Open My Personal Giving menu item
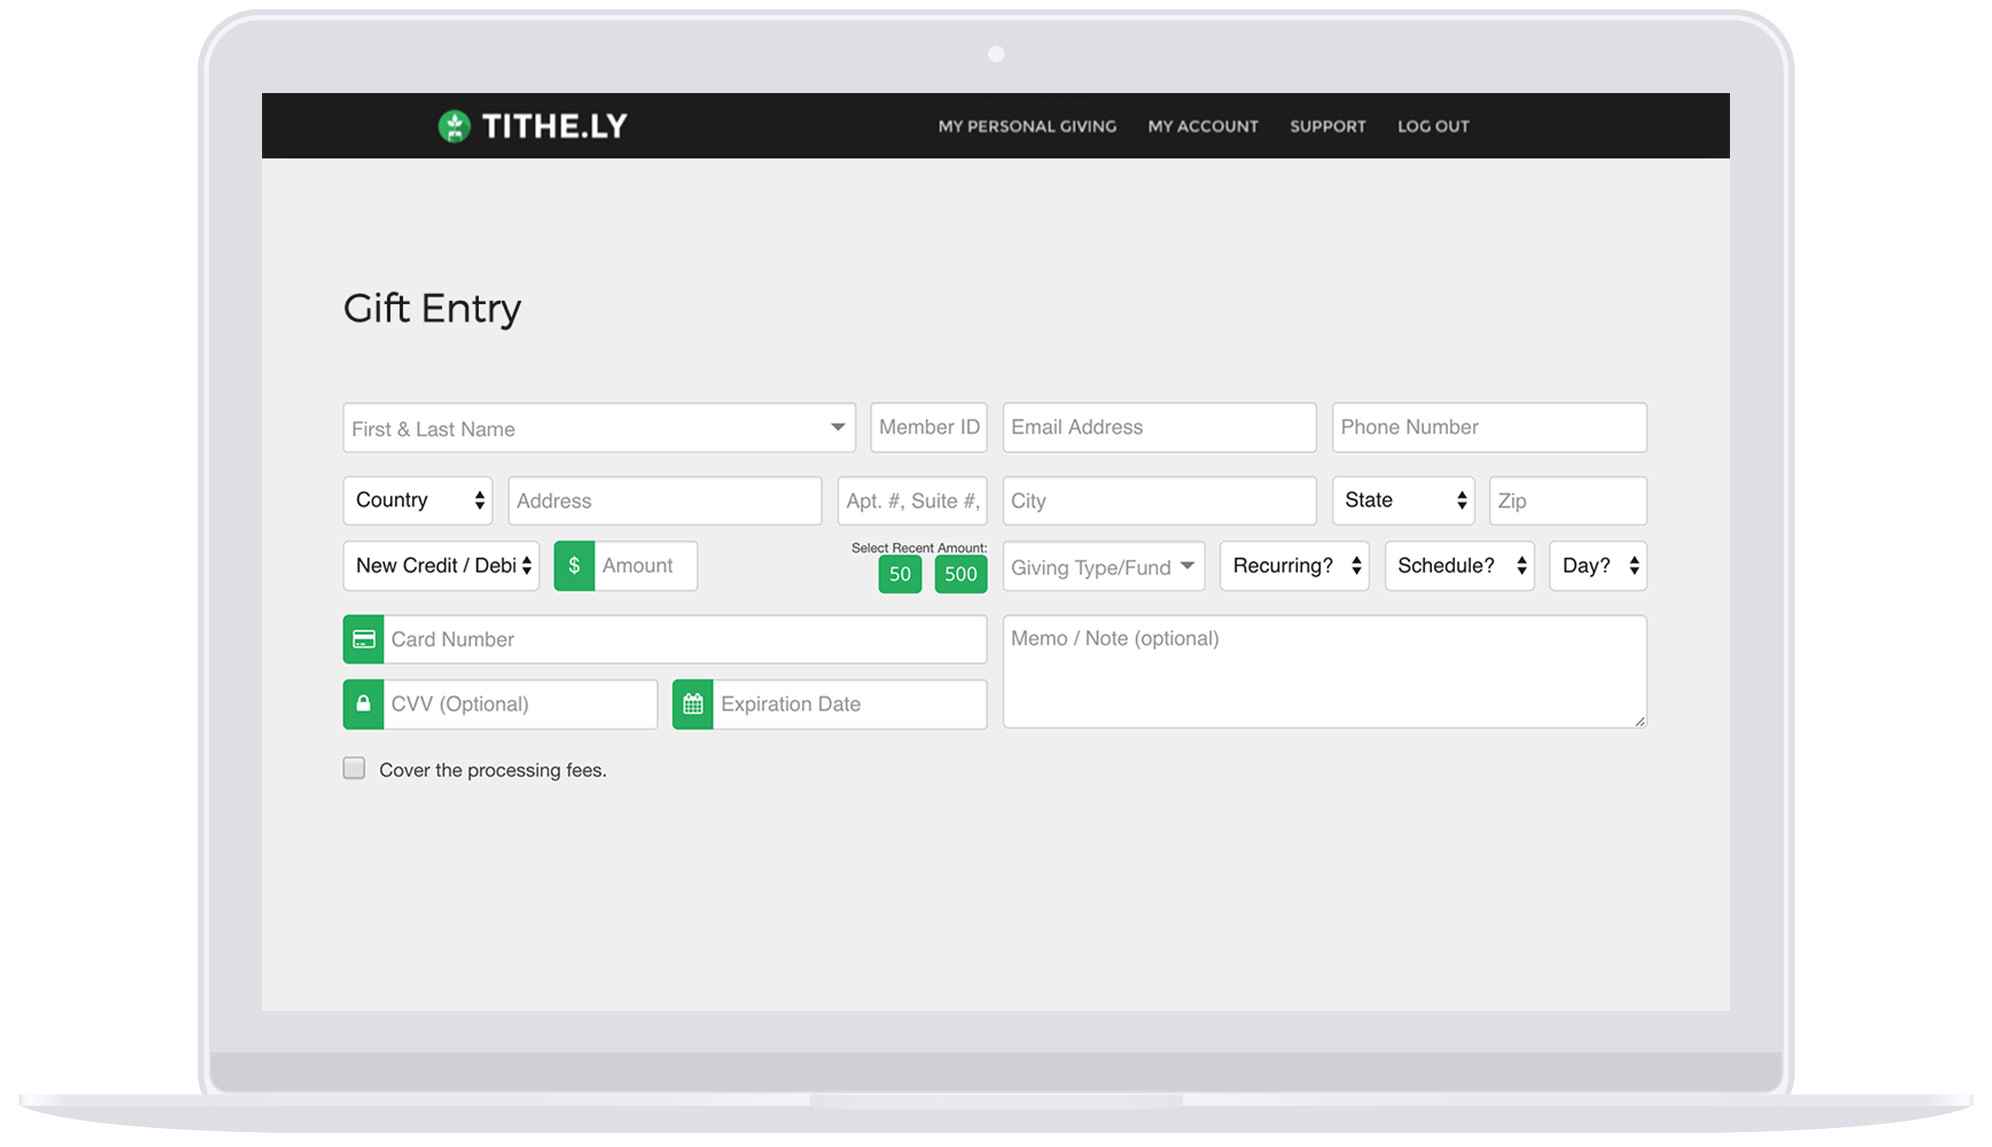This screenshot has width=1992, height=1147. click(x=1027, y=126)
